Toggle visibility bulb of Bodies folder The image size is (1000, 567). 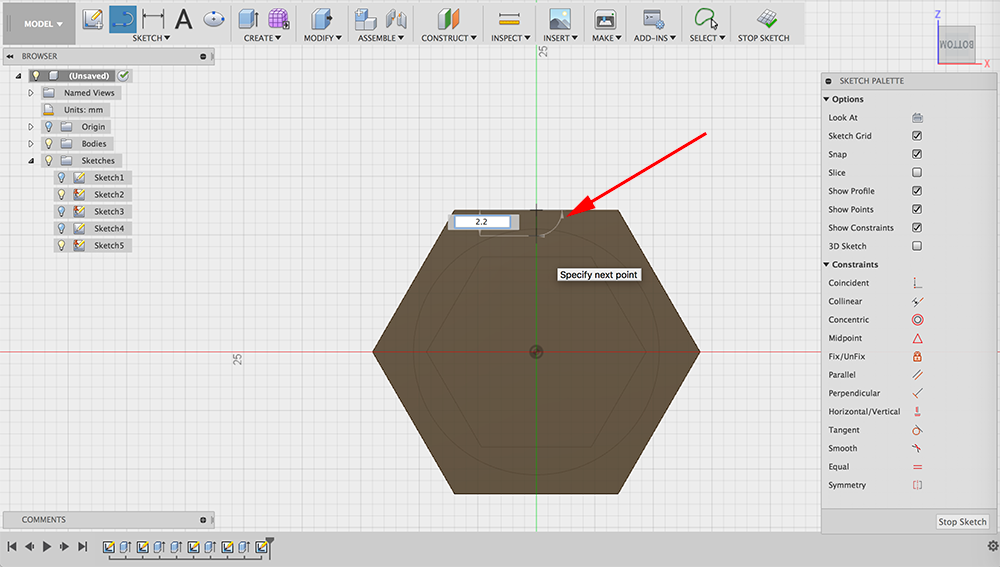click(49, 144)
